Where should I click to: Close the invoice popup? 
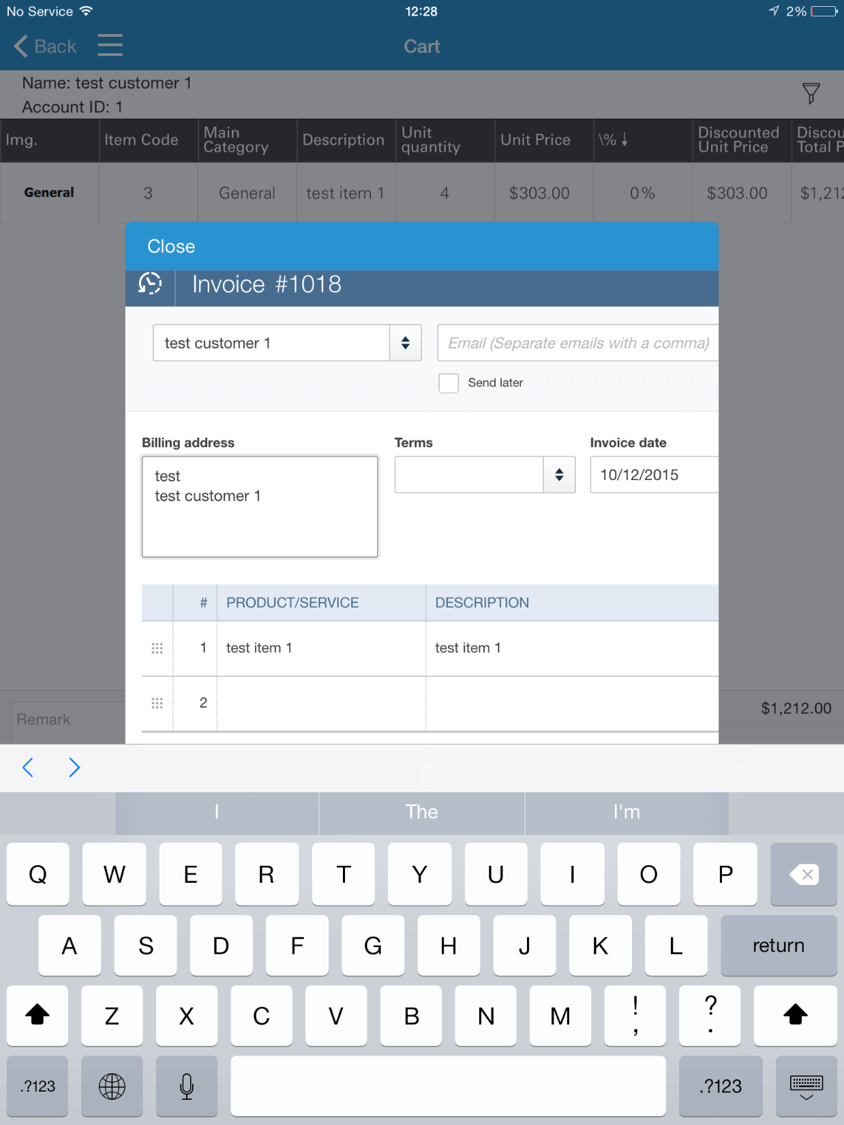(171, 247)
